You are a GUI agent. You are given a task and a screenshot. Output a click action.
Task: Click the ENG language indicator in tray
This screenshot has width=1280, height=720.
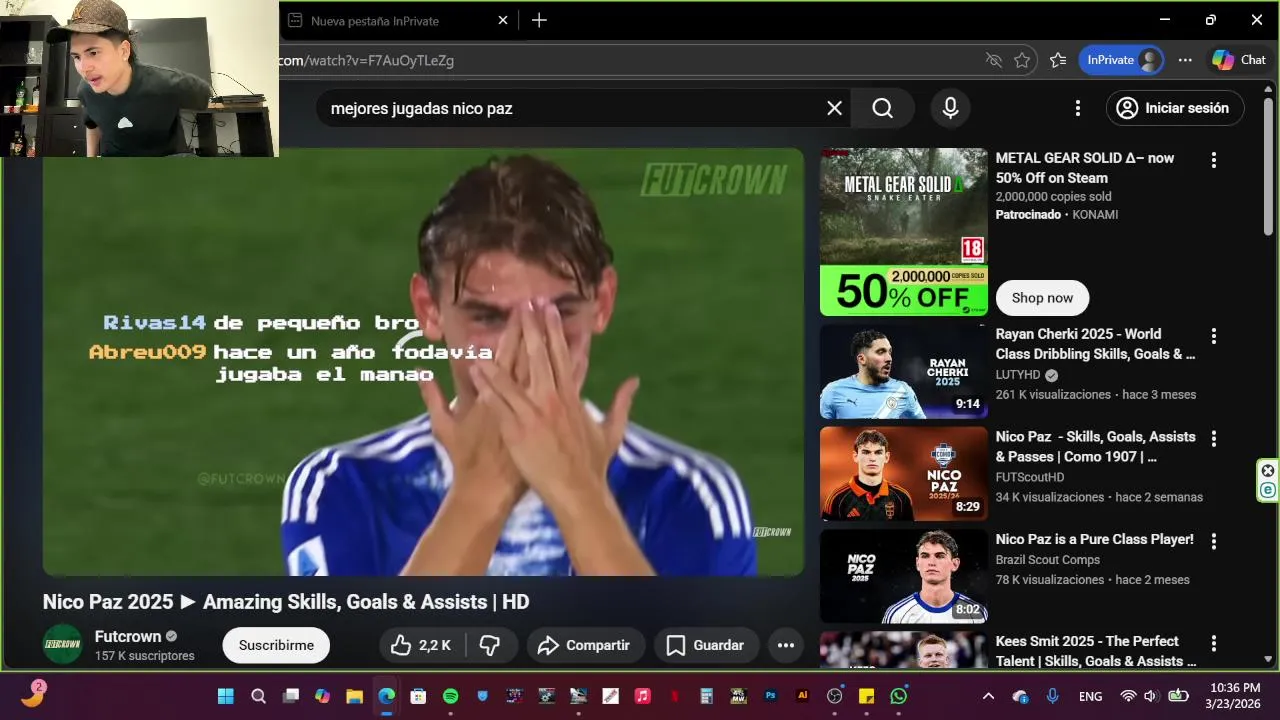pos(1091,696)
